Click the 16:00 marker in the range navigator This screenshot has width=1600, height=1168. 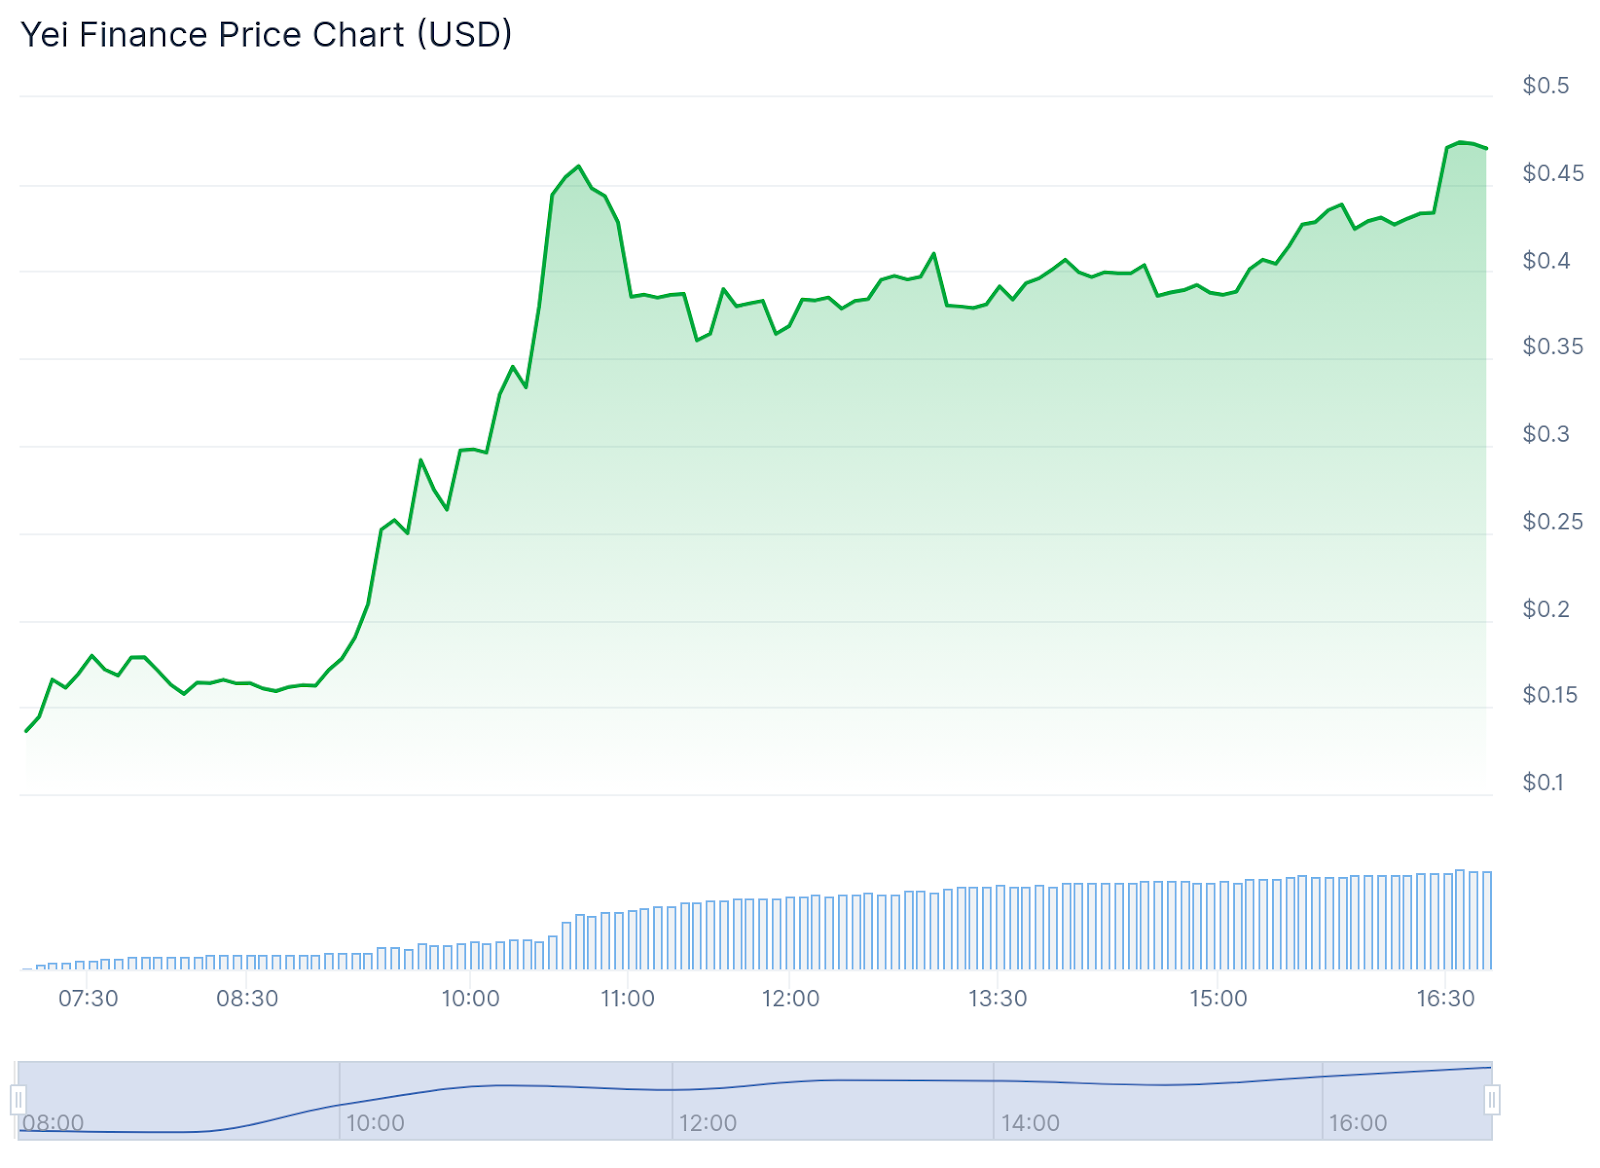1357,1123
